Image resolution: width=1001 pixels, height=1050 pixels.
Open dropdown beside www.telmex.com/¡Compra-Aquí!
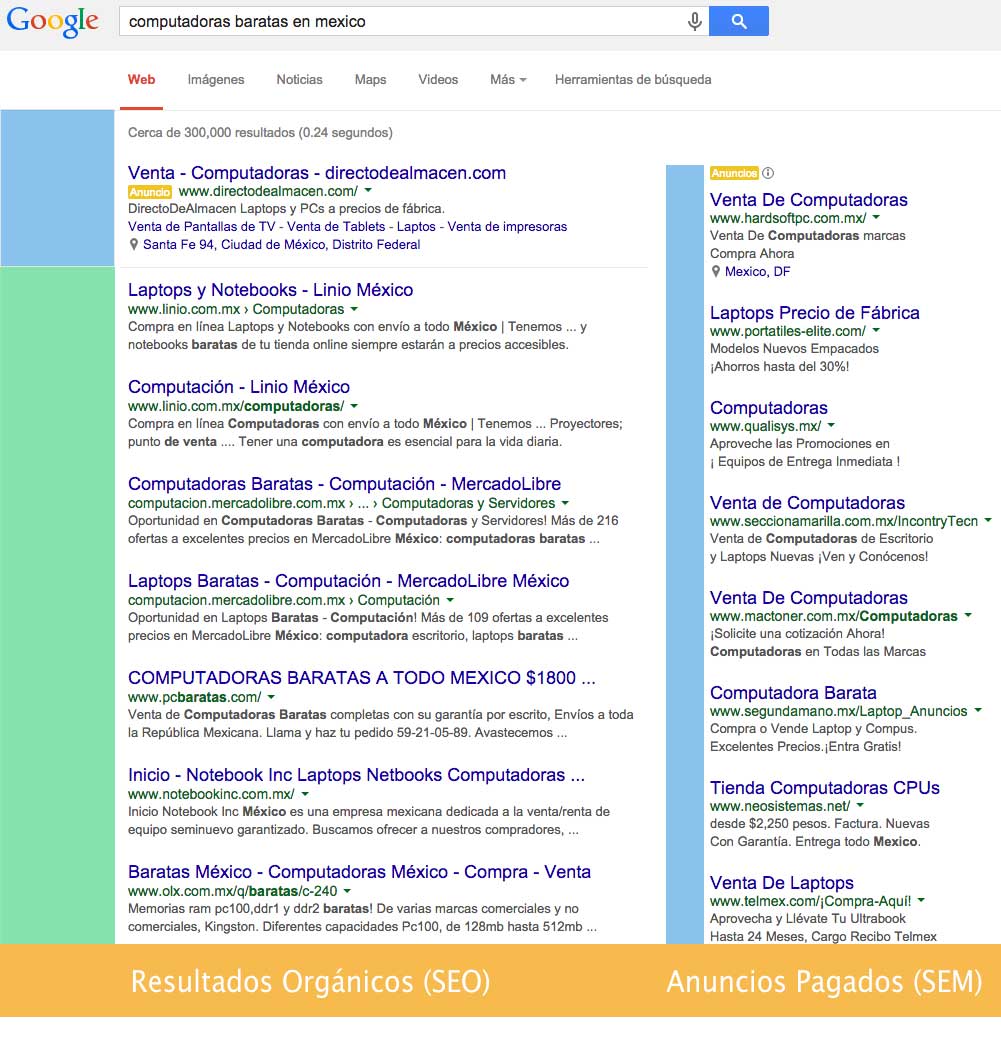[x=921, y=901]
